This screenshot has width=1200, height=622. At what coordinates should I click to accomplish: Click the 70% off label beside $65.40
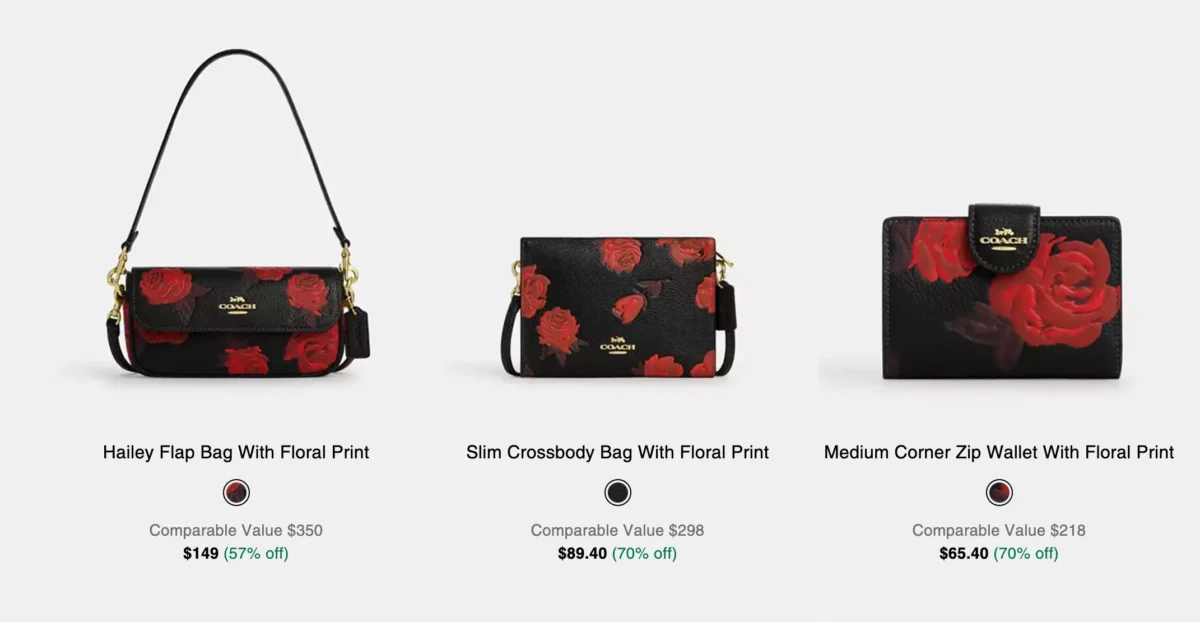pos(1026,553)
